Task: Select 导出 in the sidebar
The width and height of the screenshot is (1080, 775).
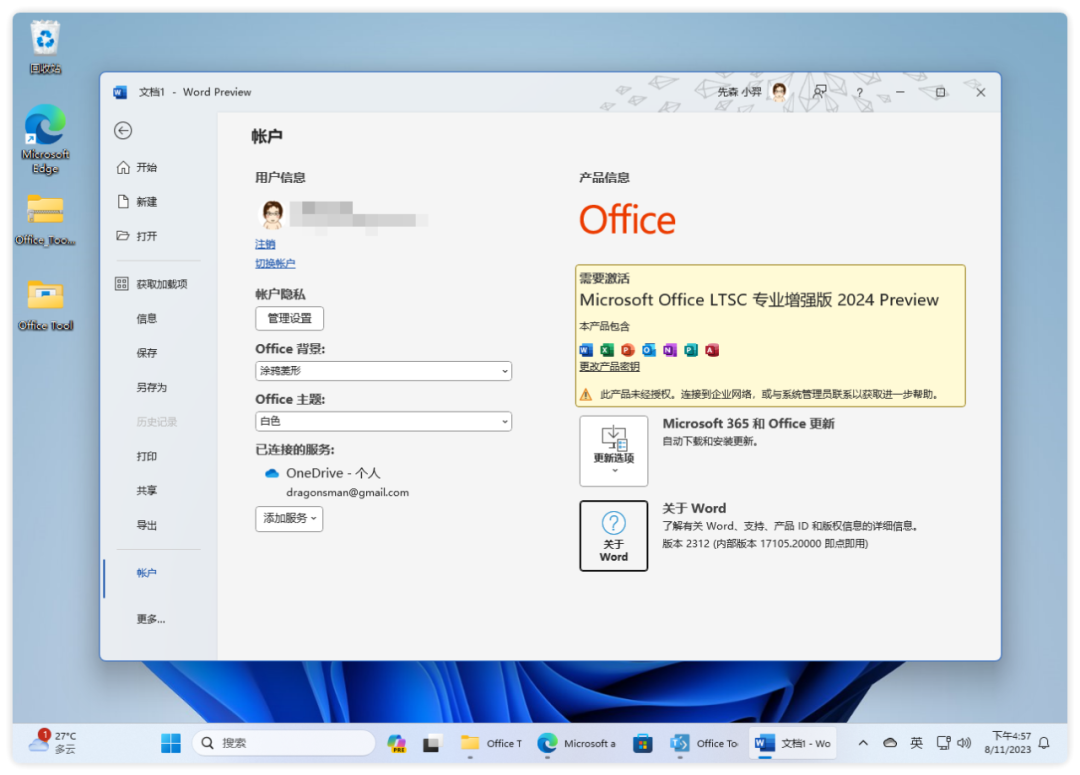Action: 147,525
